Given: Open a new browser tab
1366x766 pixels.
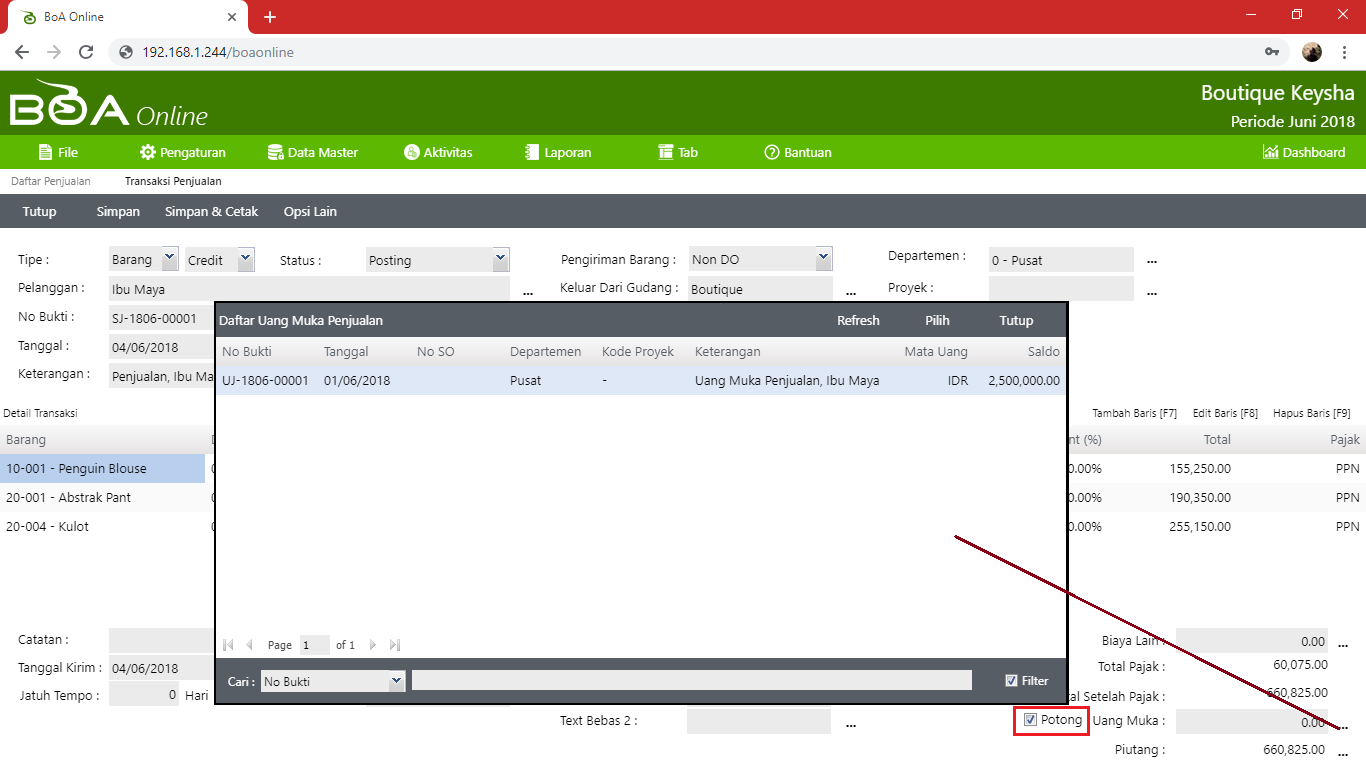Looking at the screenshot, I should (x=269, y=17).
